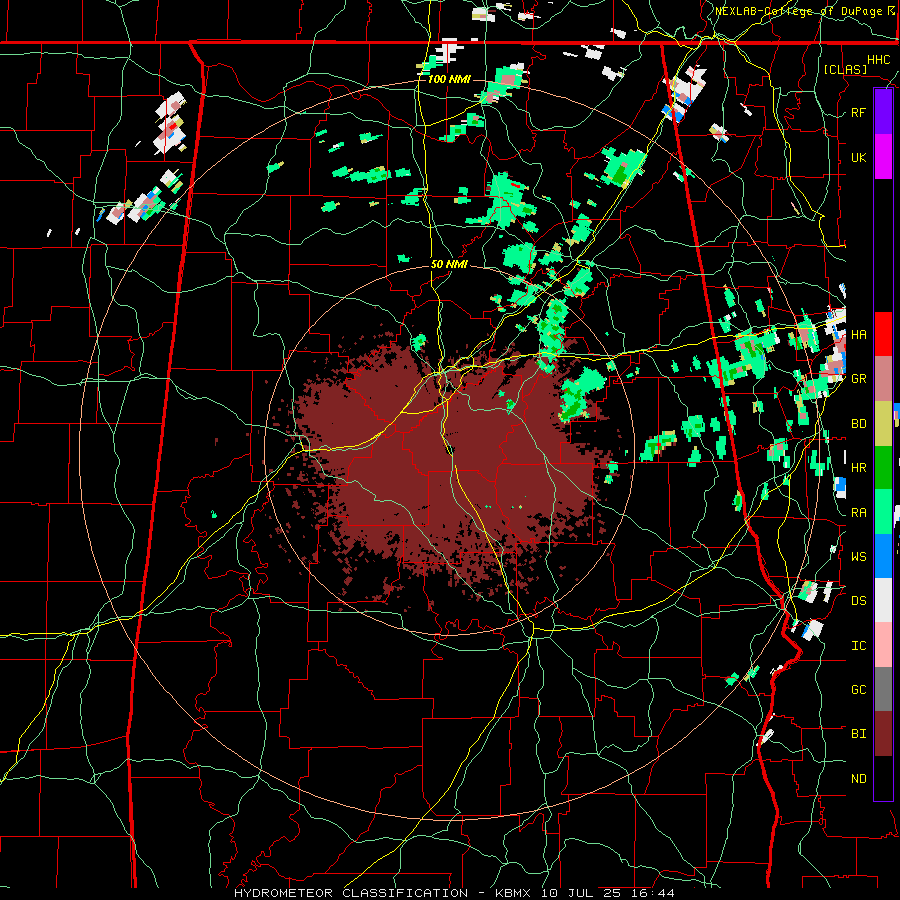Click the light green RA legend swatch

[x=883, y=512]
